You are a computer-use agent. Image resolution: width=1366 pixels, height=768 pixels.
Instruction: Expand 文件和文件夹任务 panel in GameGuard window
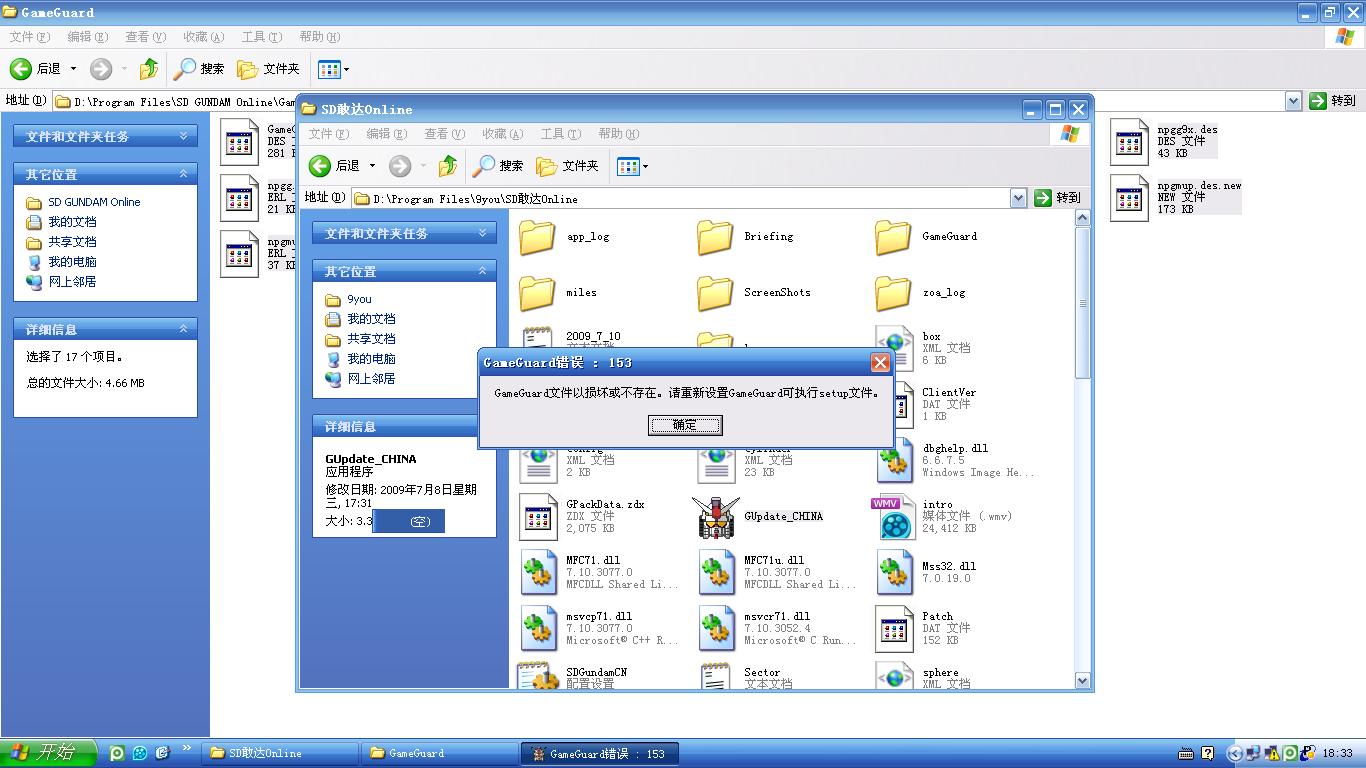coord(183,136)
